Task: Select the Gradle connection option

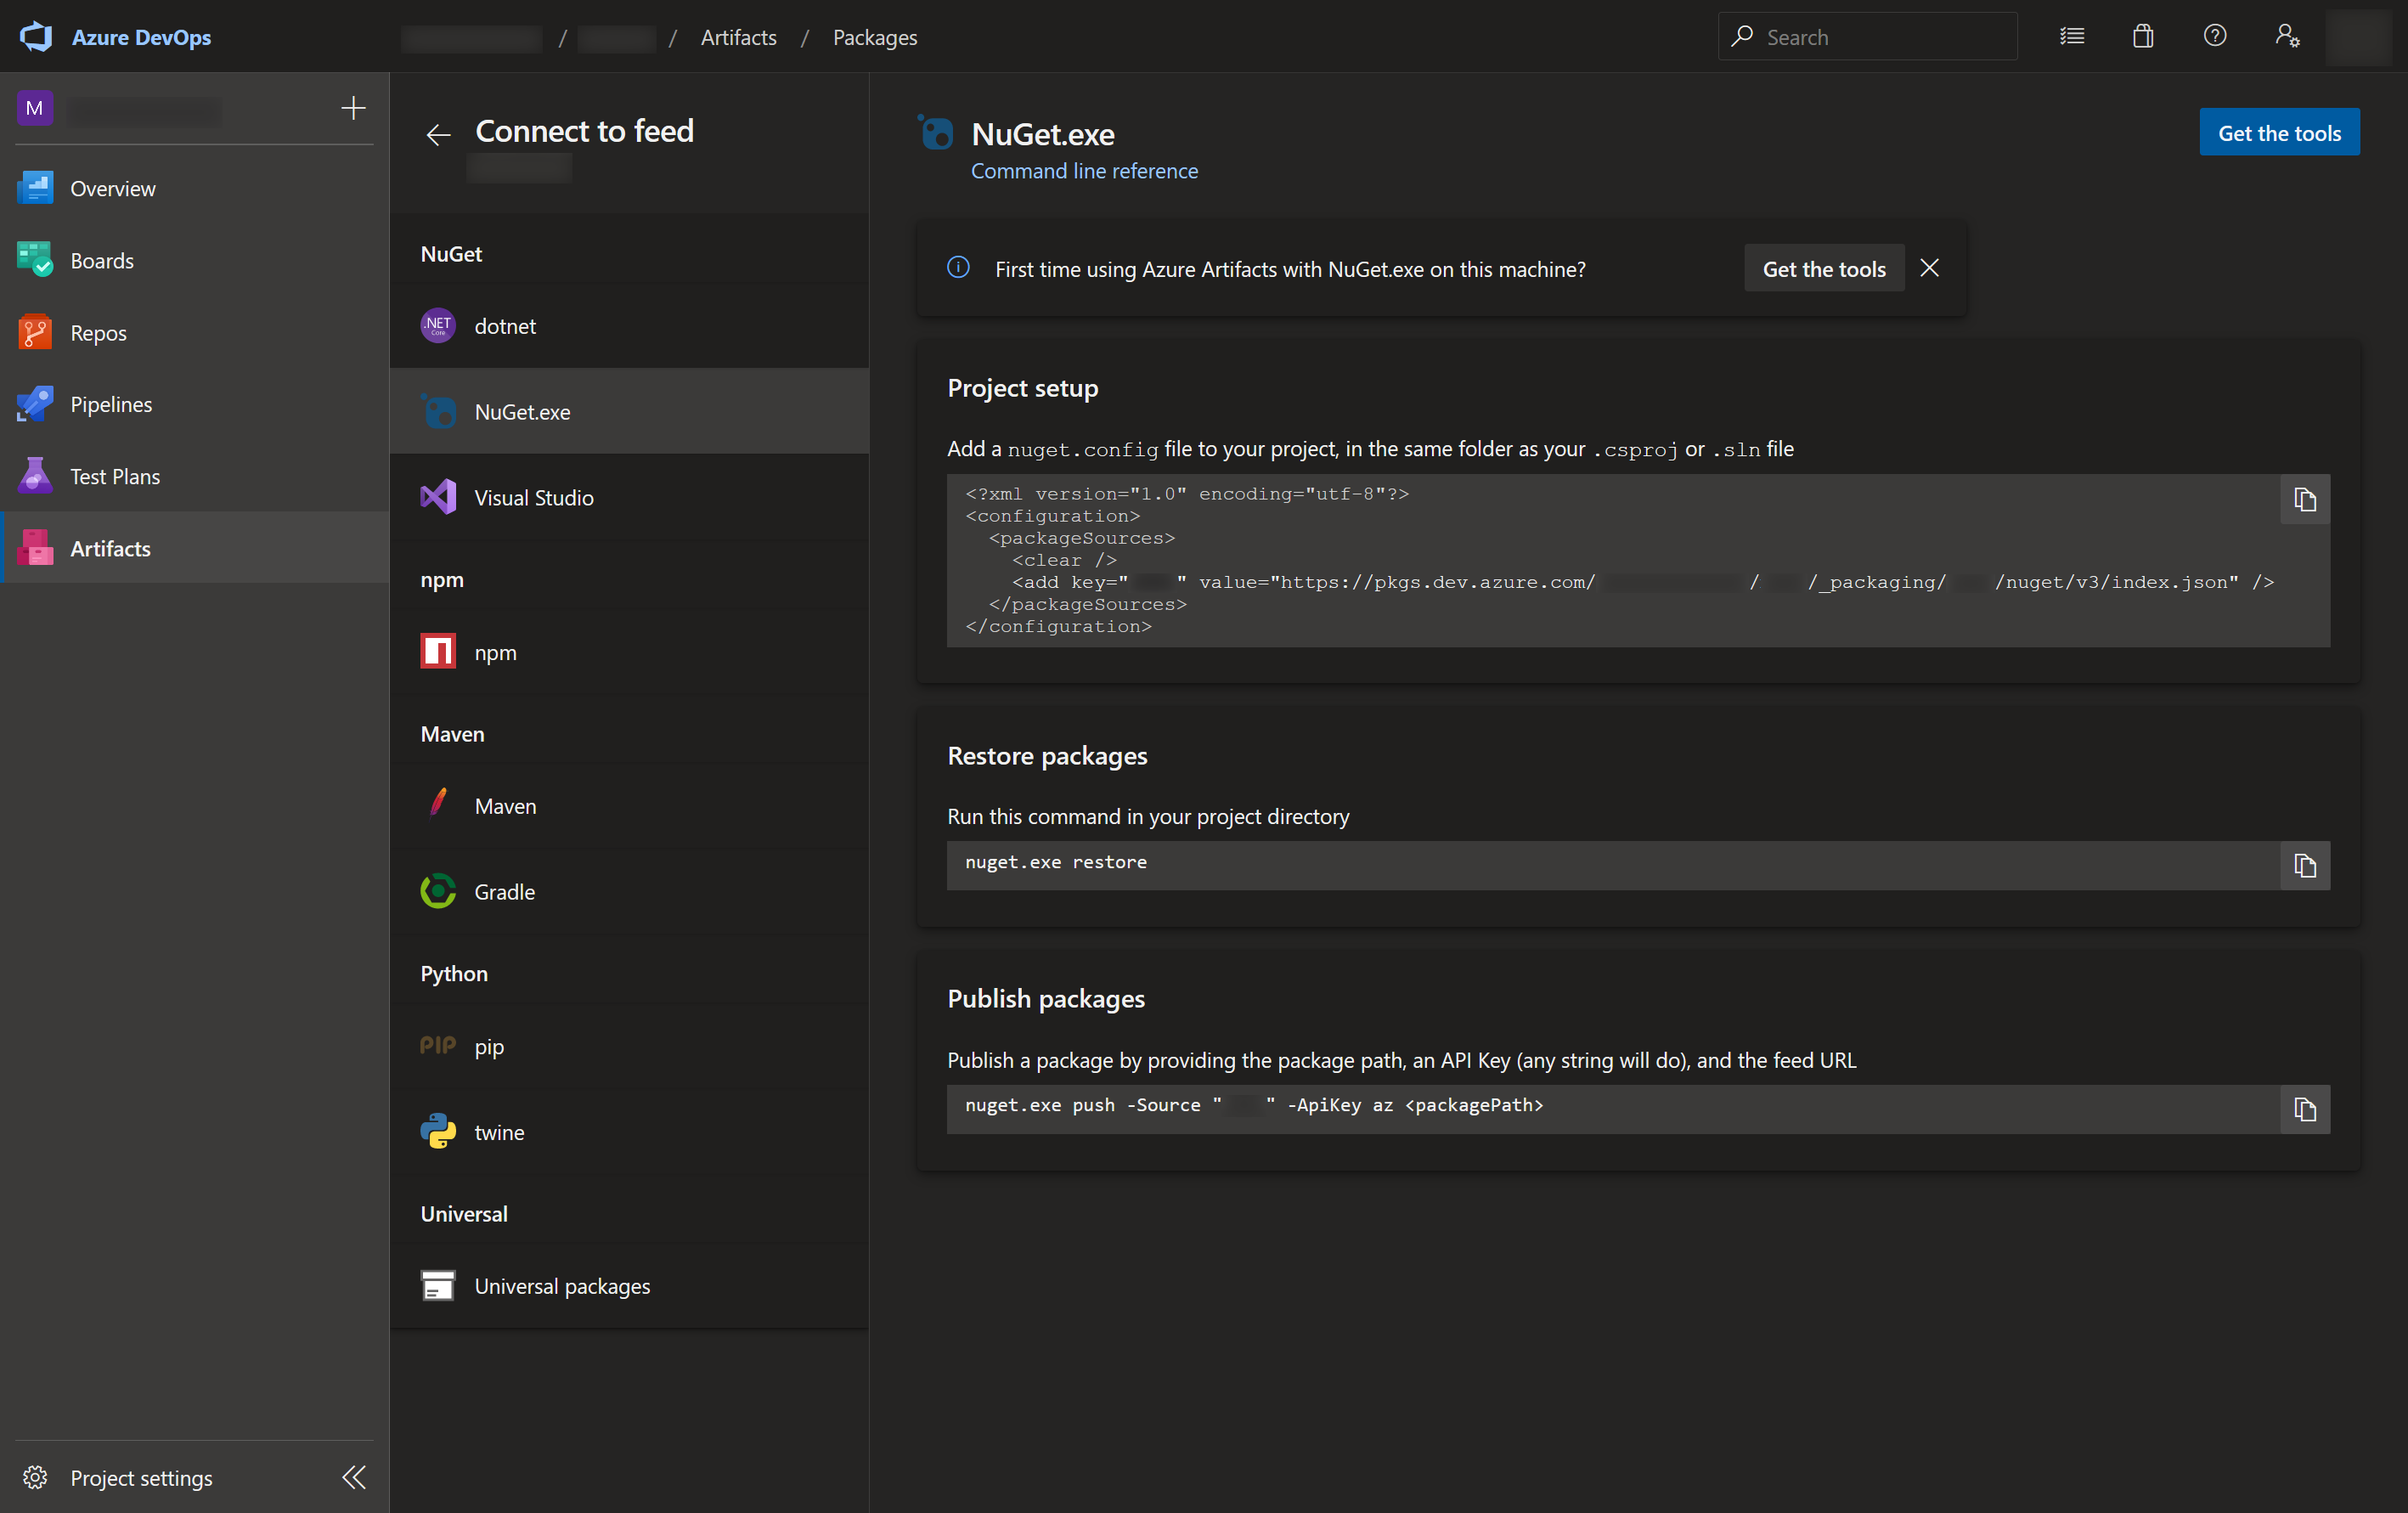Action: (629, 891)
